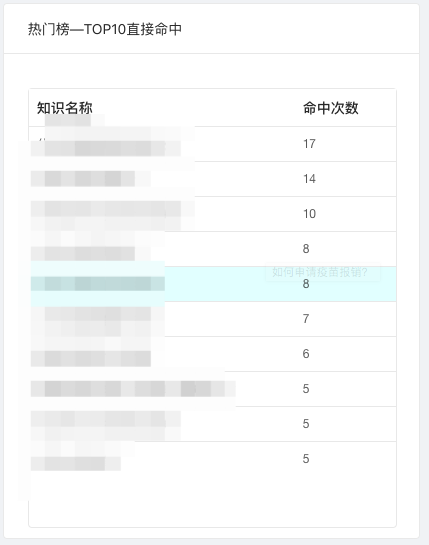
Task: Click the 8 in the non-highlighted row
Action: click(306, 249)
